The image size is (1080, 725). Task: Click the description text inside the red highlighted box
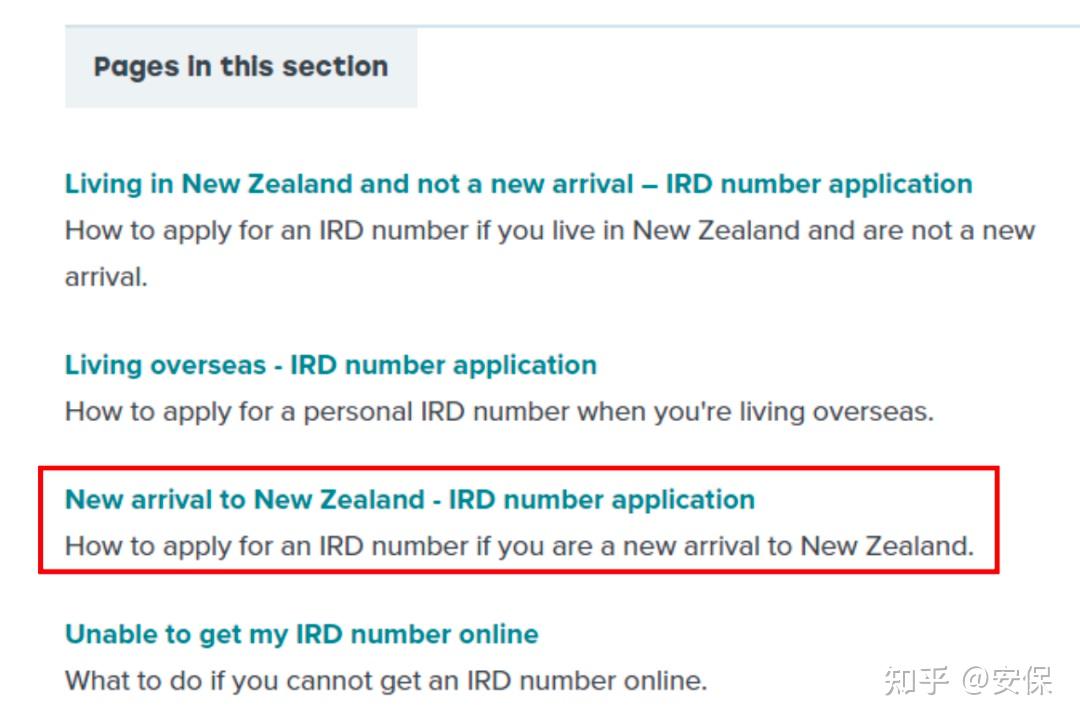pos(518,546)
